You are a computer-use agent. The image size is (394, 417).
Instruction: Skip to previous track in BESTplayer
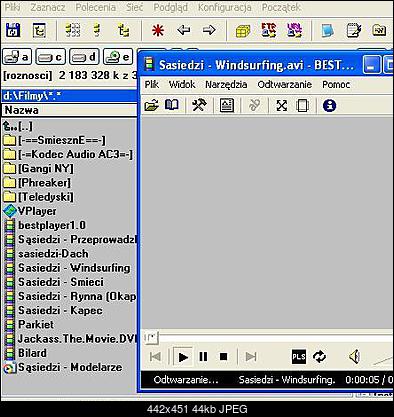point(155,357)
